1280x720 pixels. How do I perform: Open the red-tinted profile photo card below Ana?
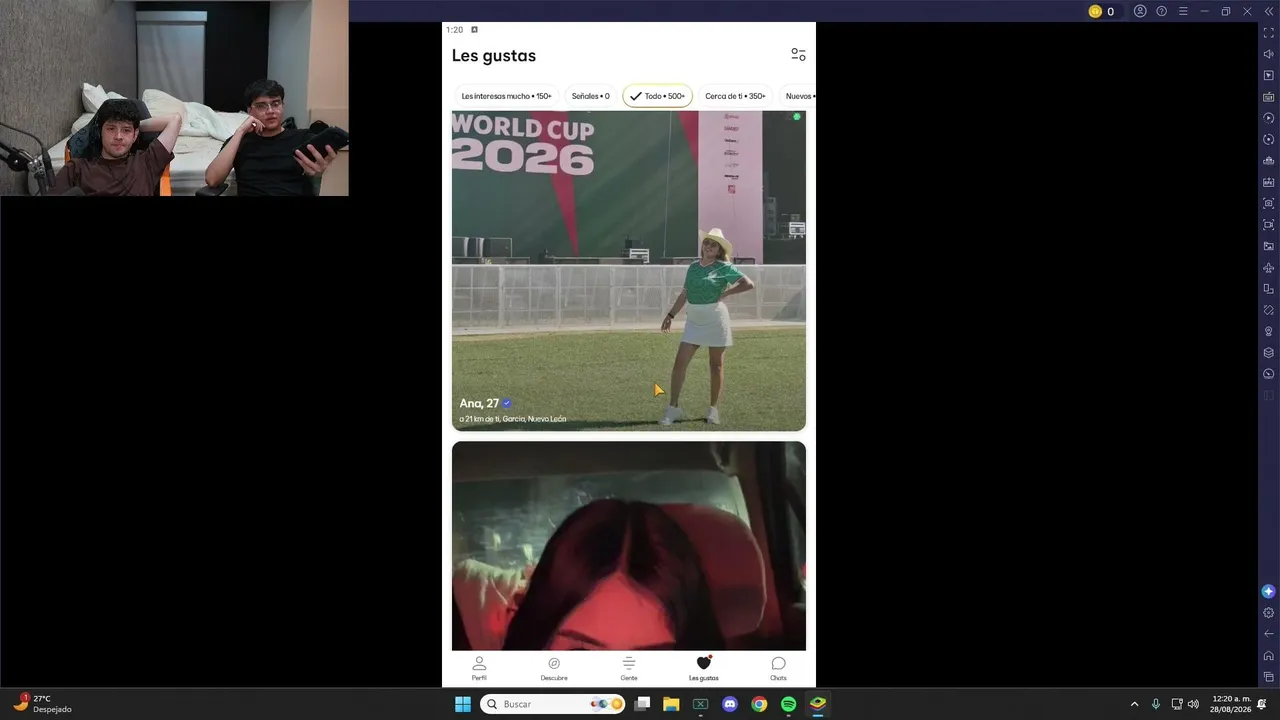[x=629, y=546]
